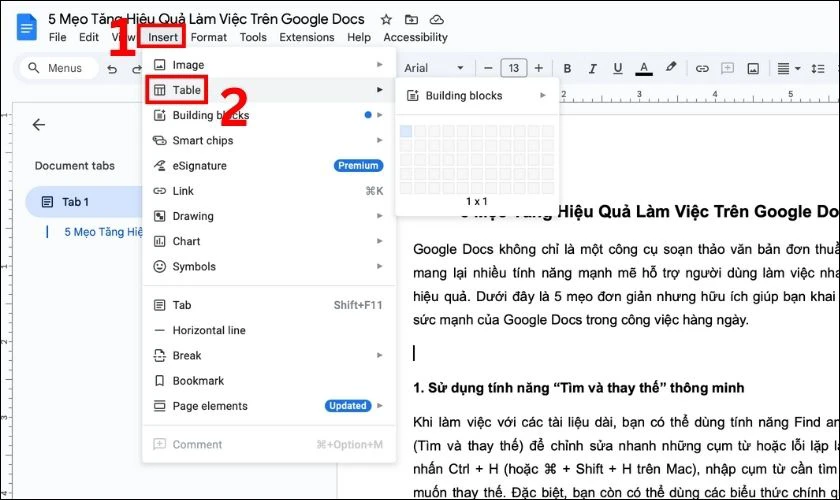
Task: Toggle underline formatting
Action: click(x=617, y=69)
